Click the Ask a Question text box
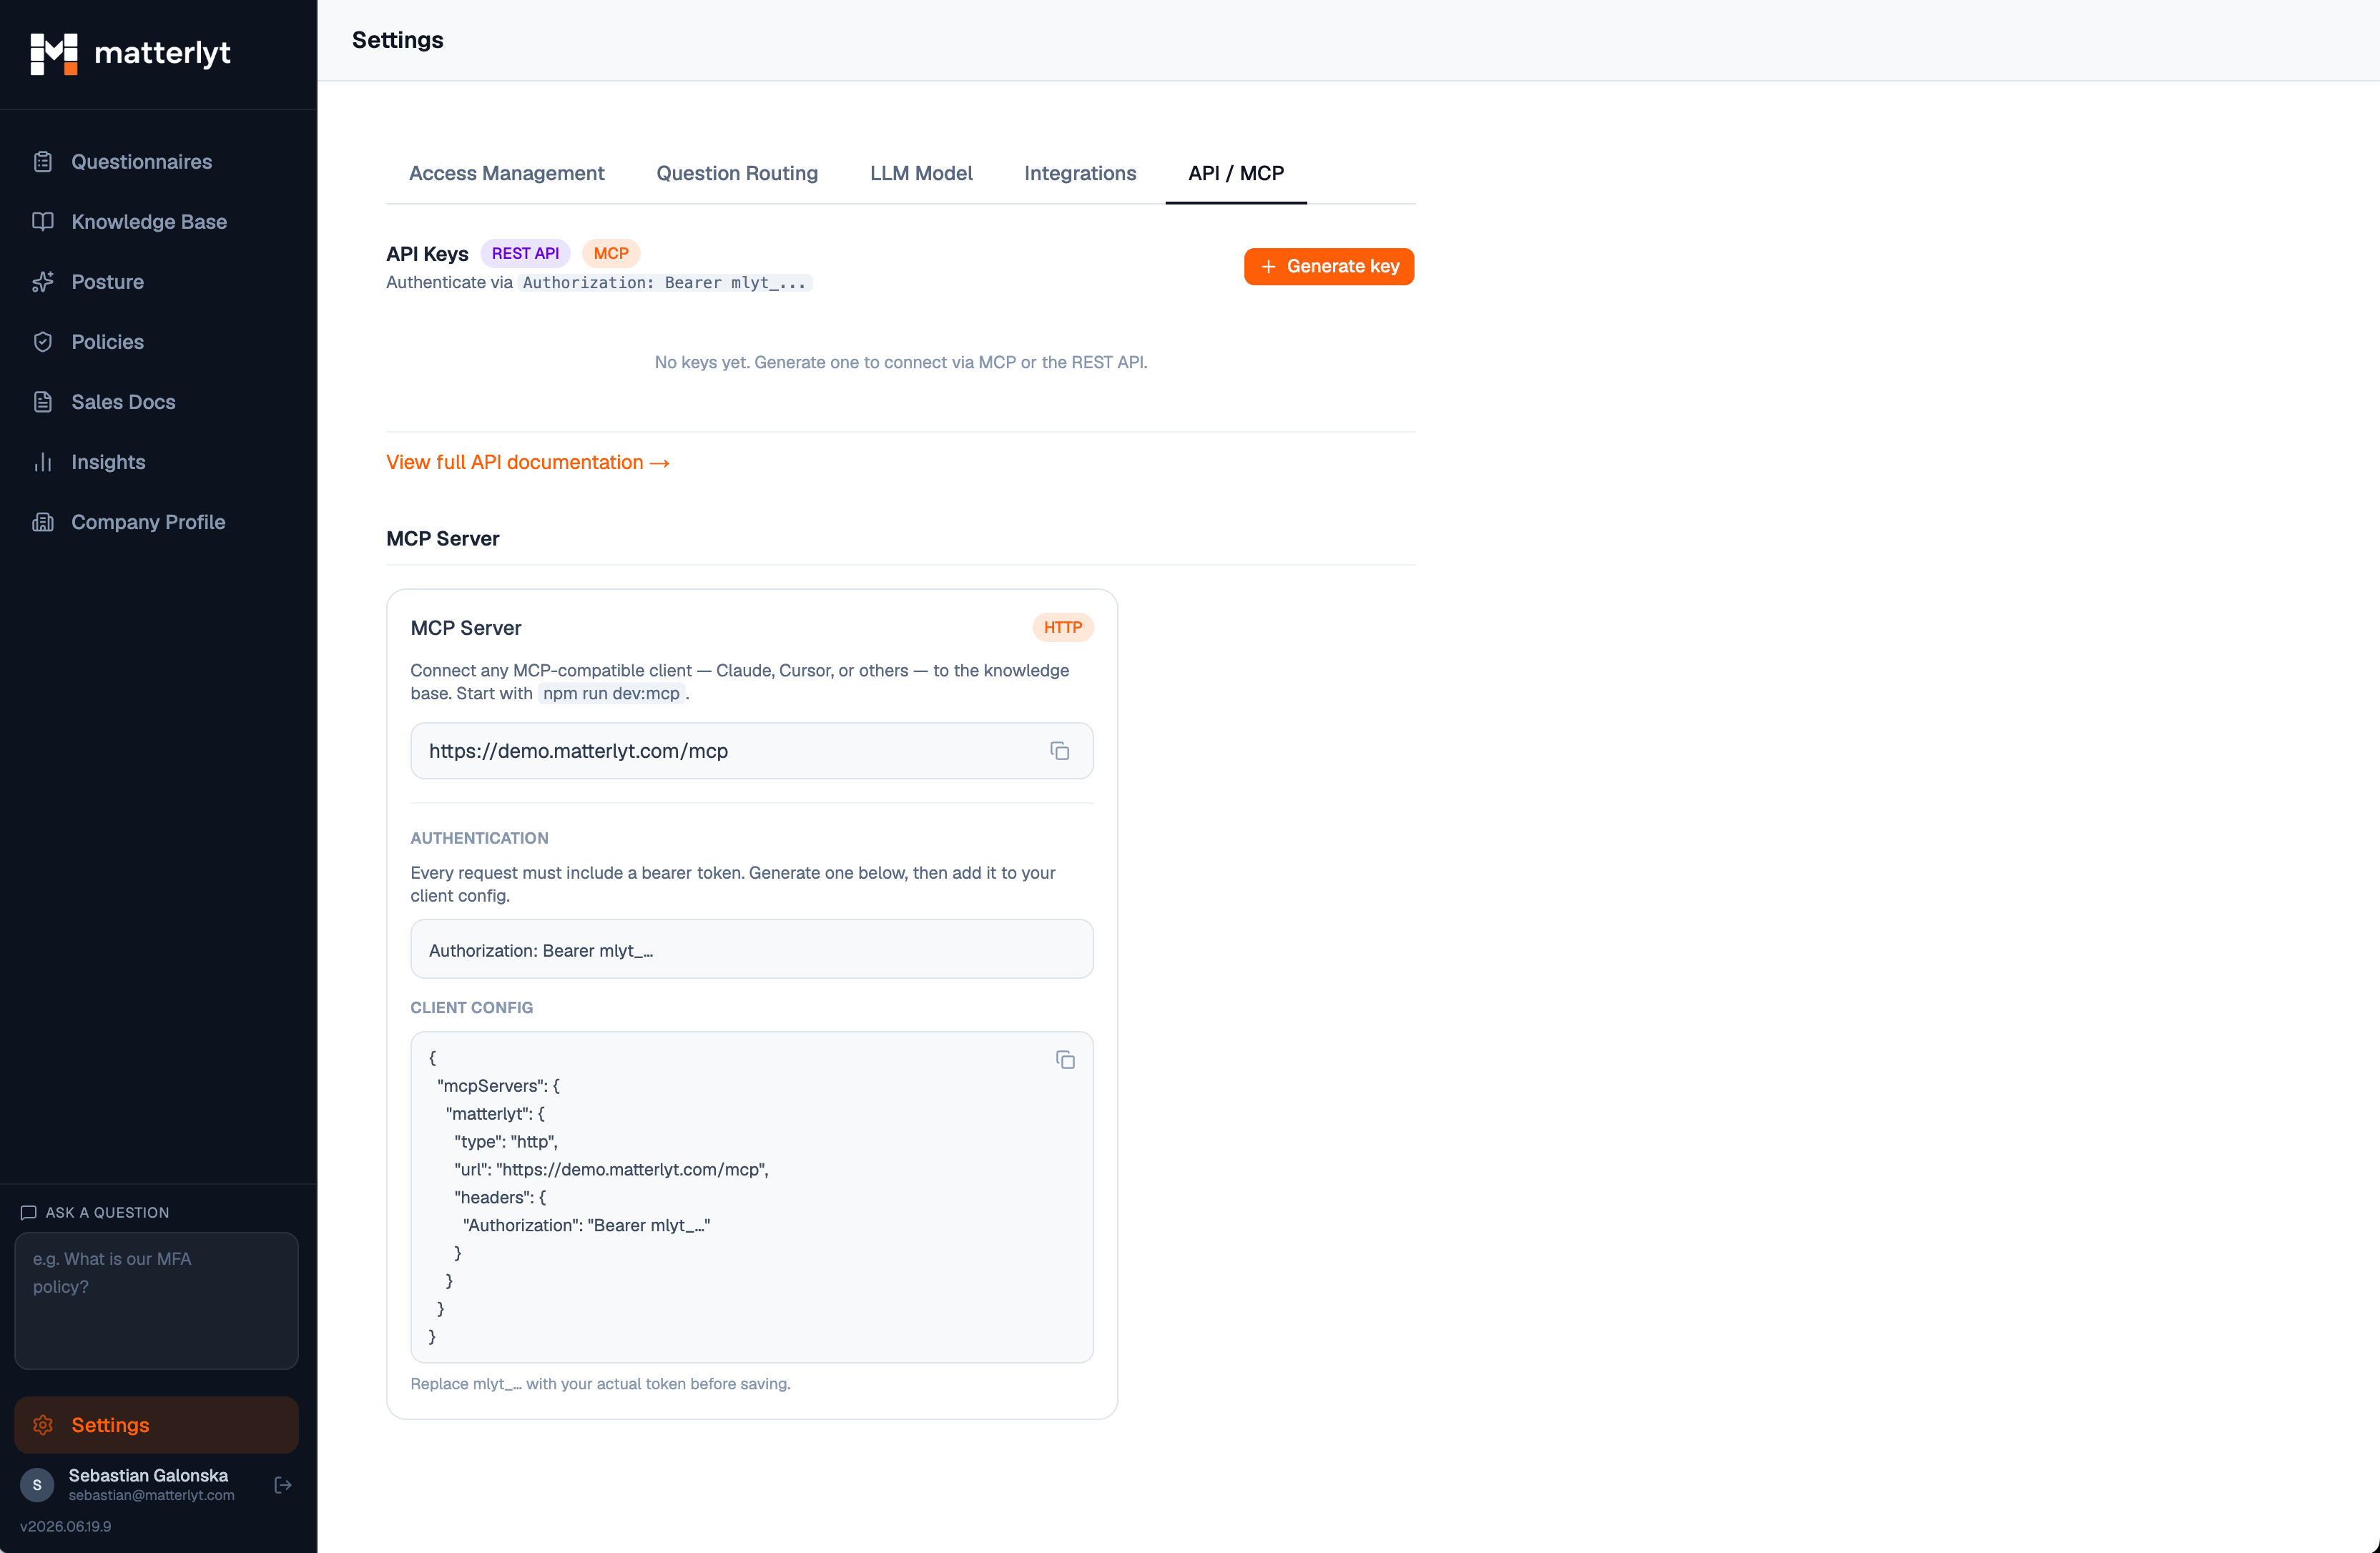 157,1301
